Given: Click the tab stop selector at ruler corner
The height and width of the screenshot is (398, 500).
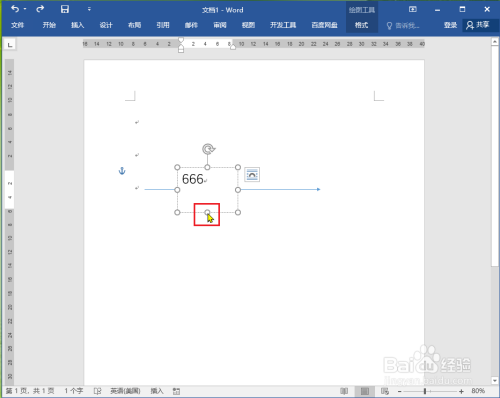Looking at the screenshot, I should [10, 44].
